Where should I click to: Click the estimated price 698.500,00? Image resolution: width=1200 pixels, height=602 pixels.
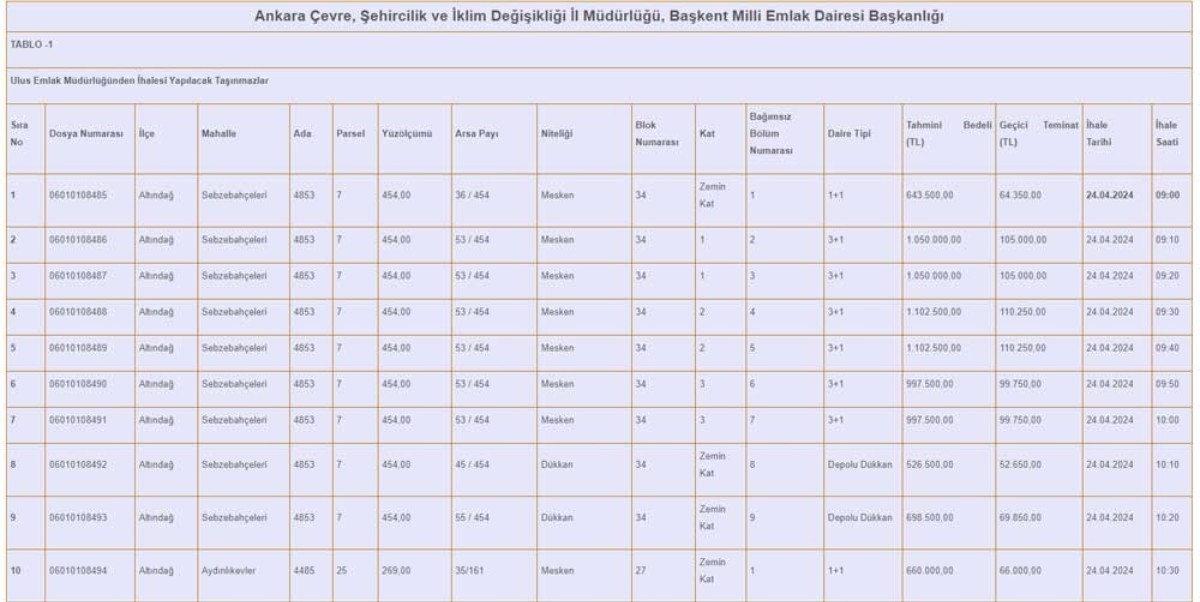pos(931,517)
